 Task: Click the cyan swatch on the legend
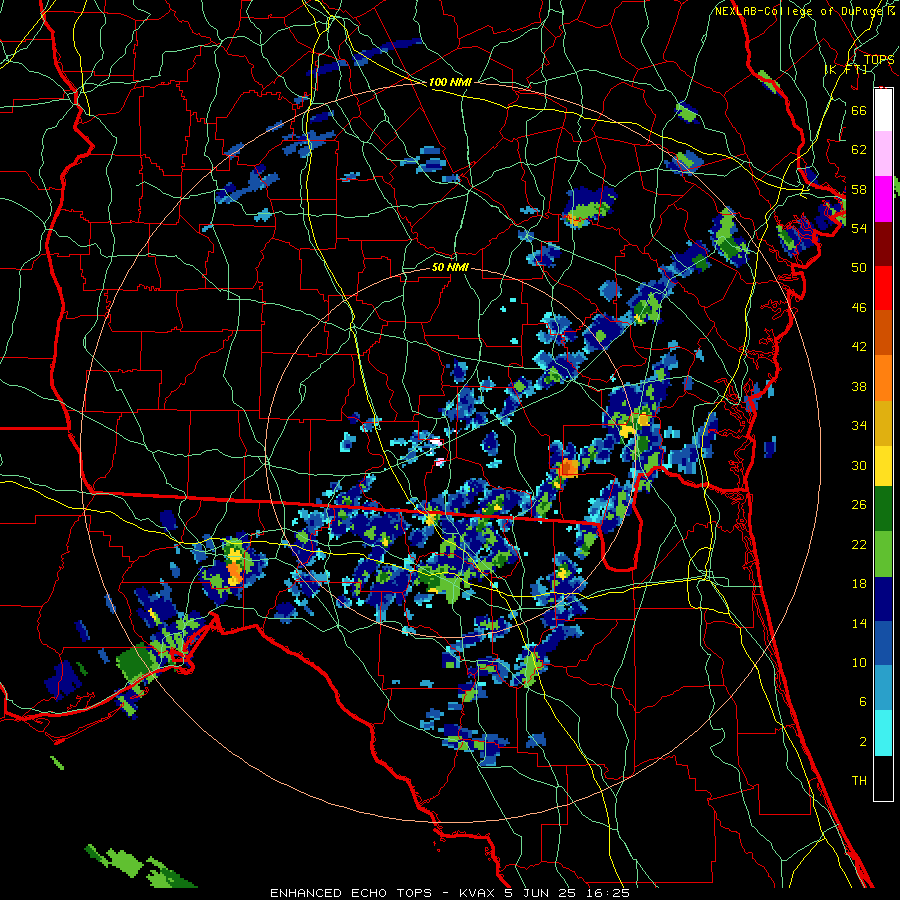coord(883,733)
